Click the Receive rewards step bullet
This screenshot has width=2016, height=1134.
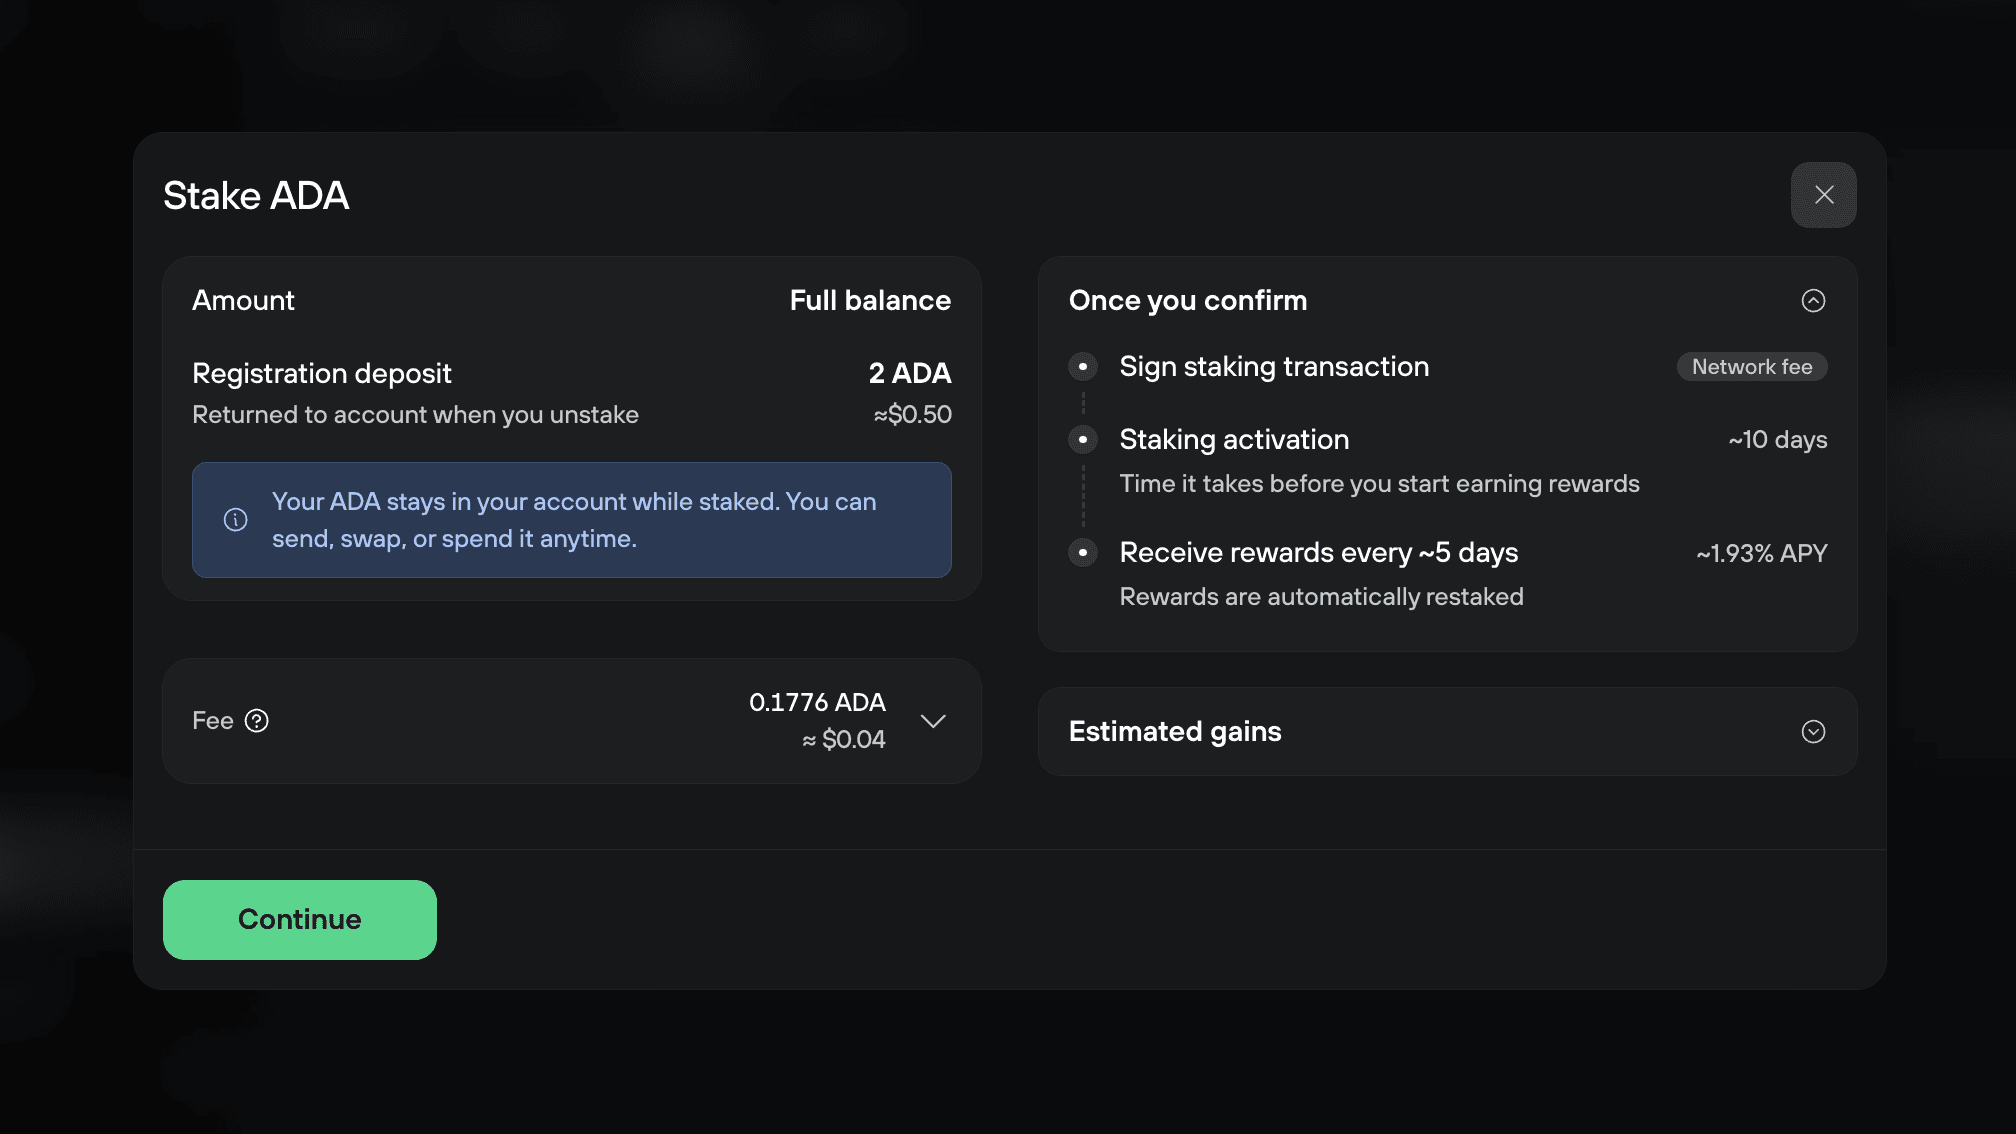click(1083, 553)
